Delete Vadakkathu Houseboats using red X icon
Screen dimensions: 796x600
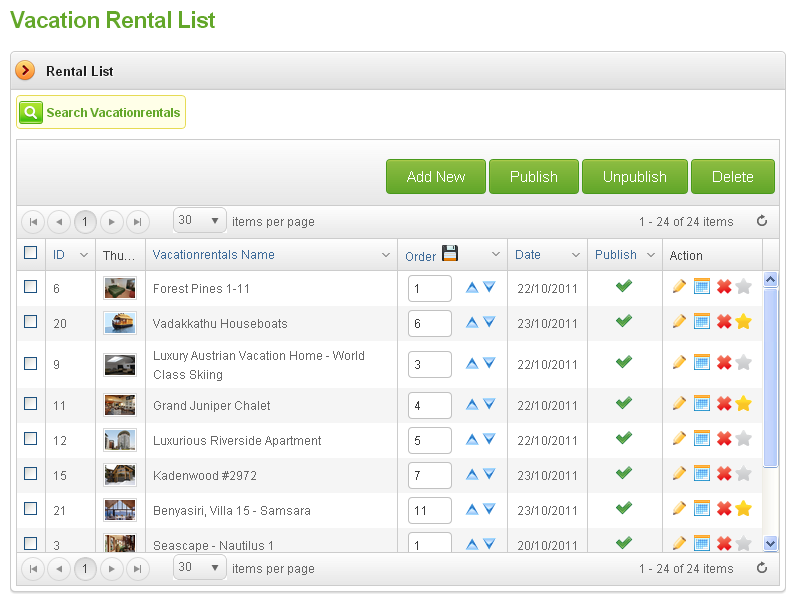[x=724, y=321]
